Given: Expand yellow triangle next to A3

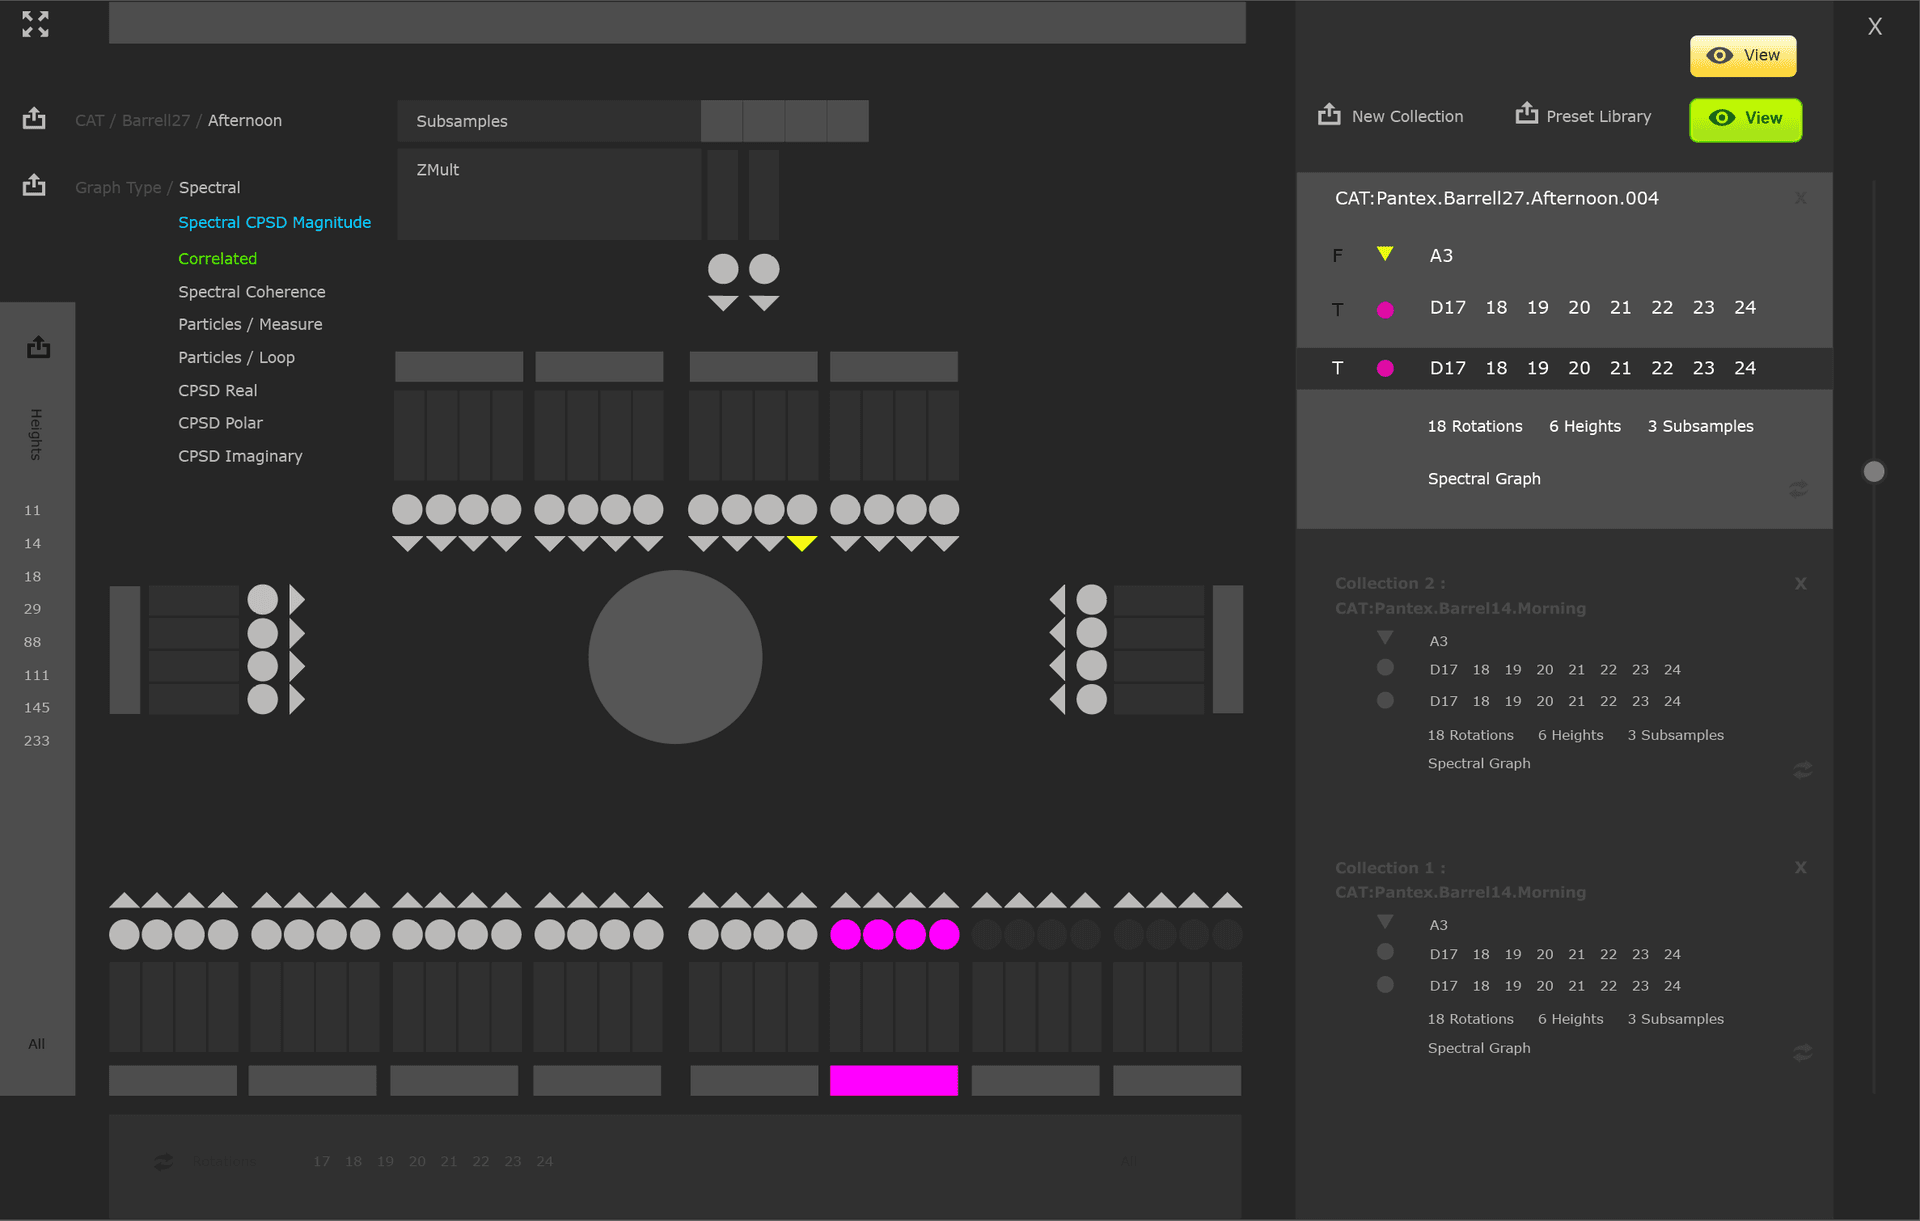Looking at the screenshot, I should pos(1385,254).
